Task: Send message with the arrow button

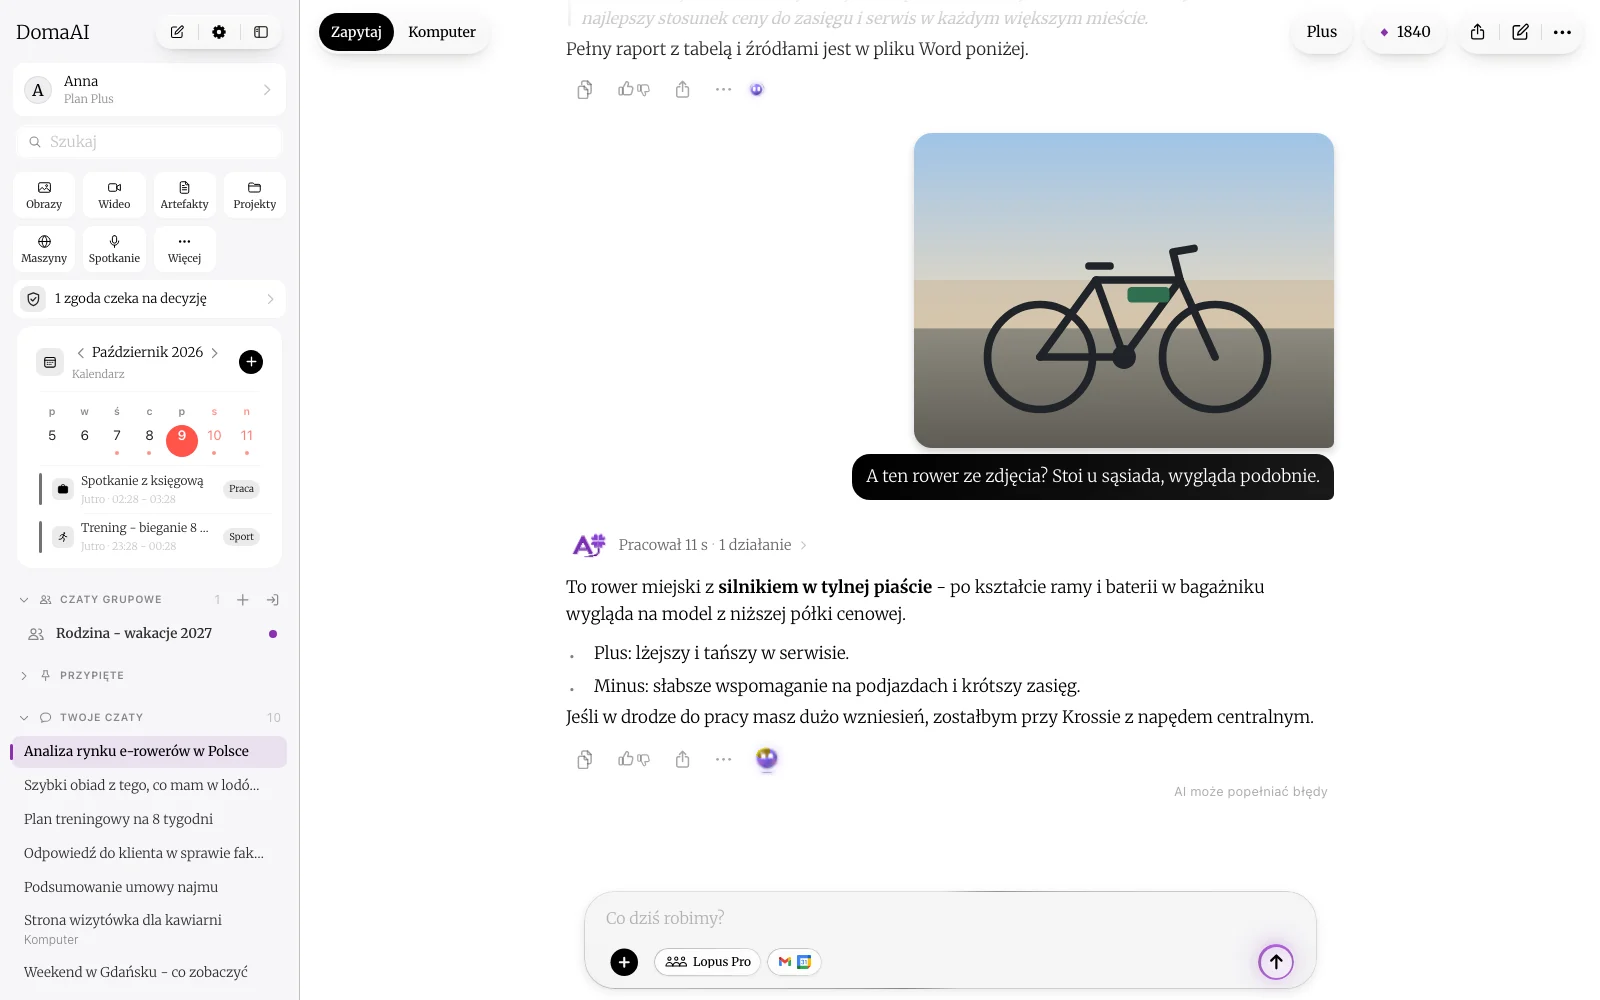Action: (x=1276, y=962)
